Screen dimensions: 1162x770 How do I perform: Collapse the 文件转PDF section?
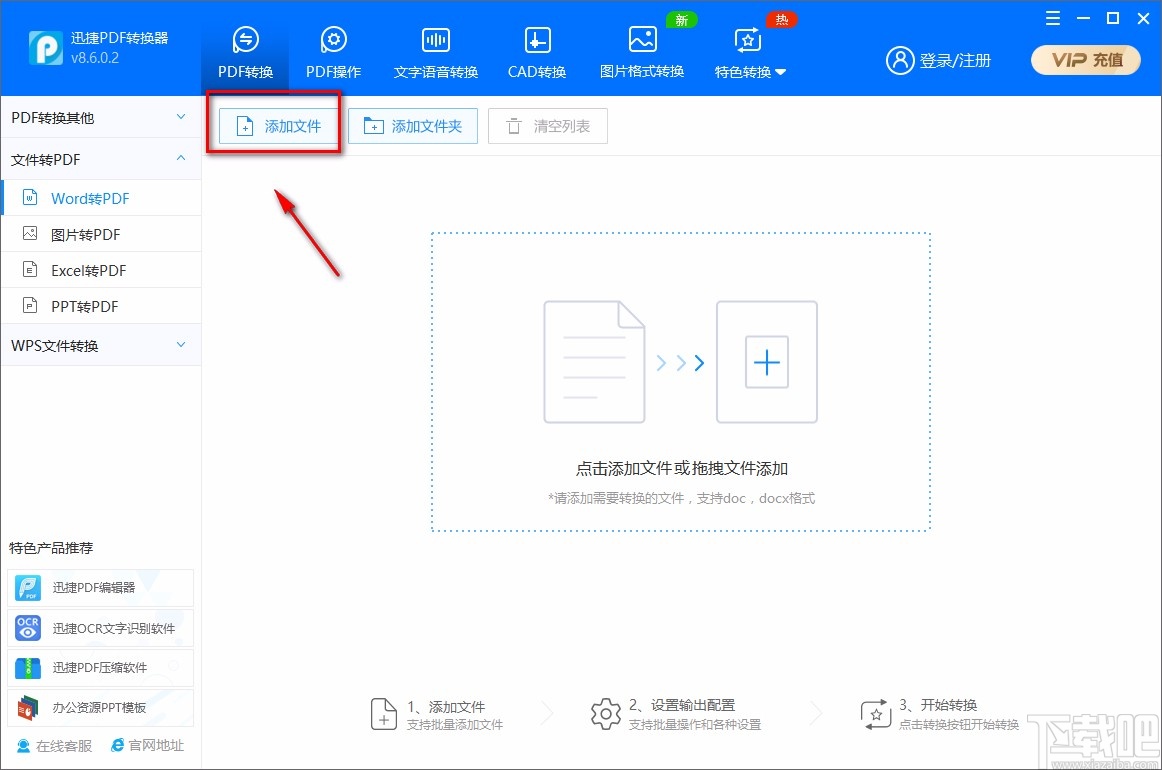click(x=100, y=158)
